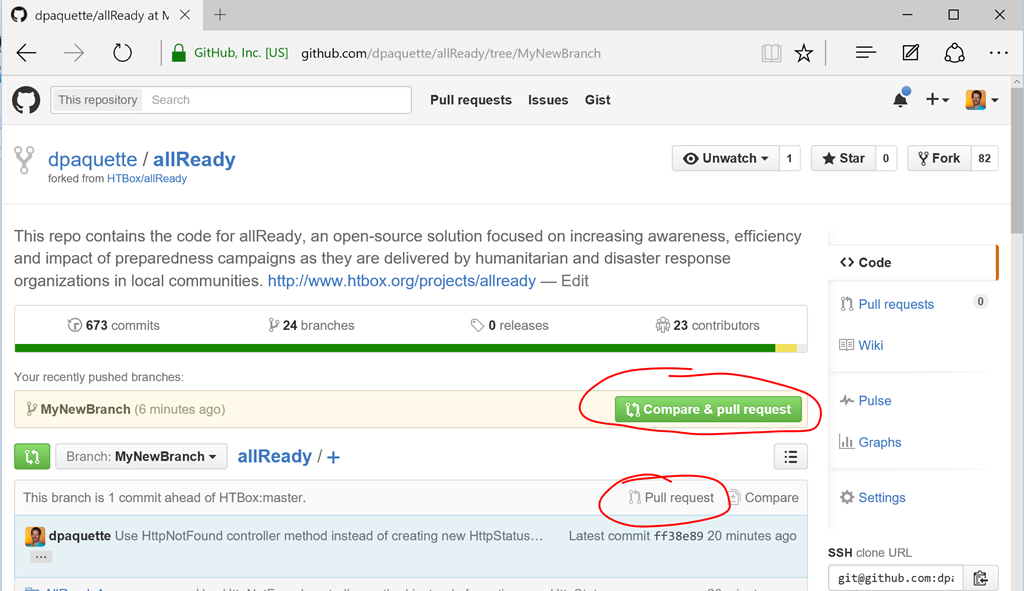Viewport: 1024px width, 591px height.
Task: Open the htbox.org projects link
Action: (402, 281)
